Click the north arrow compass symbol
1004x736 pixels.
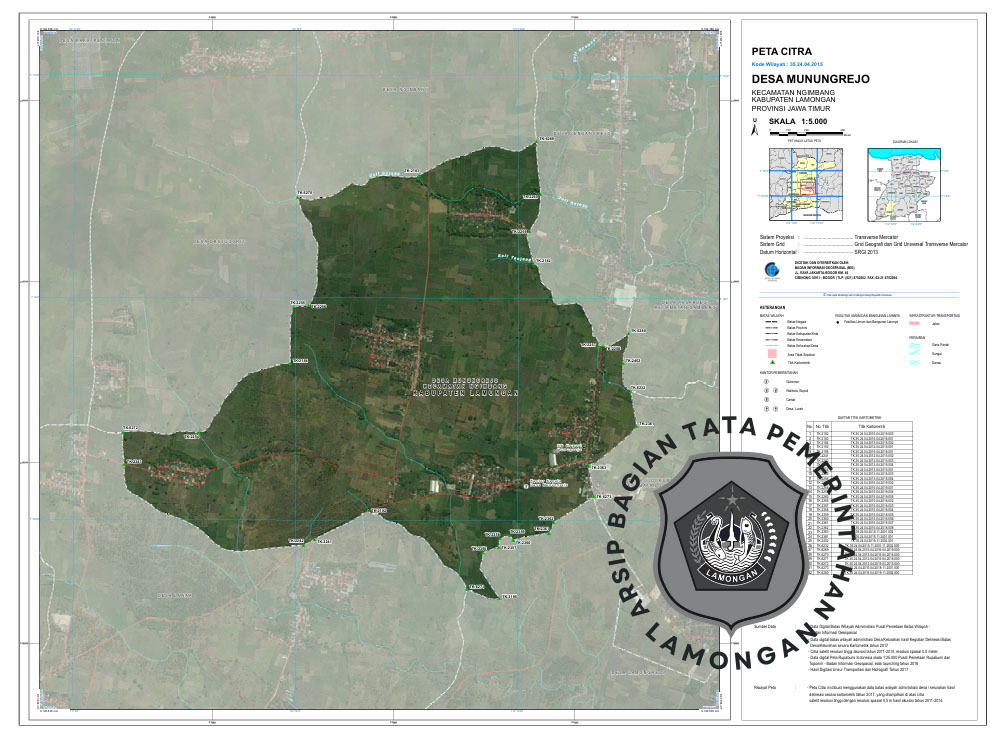[756, 130]
